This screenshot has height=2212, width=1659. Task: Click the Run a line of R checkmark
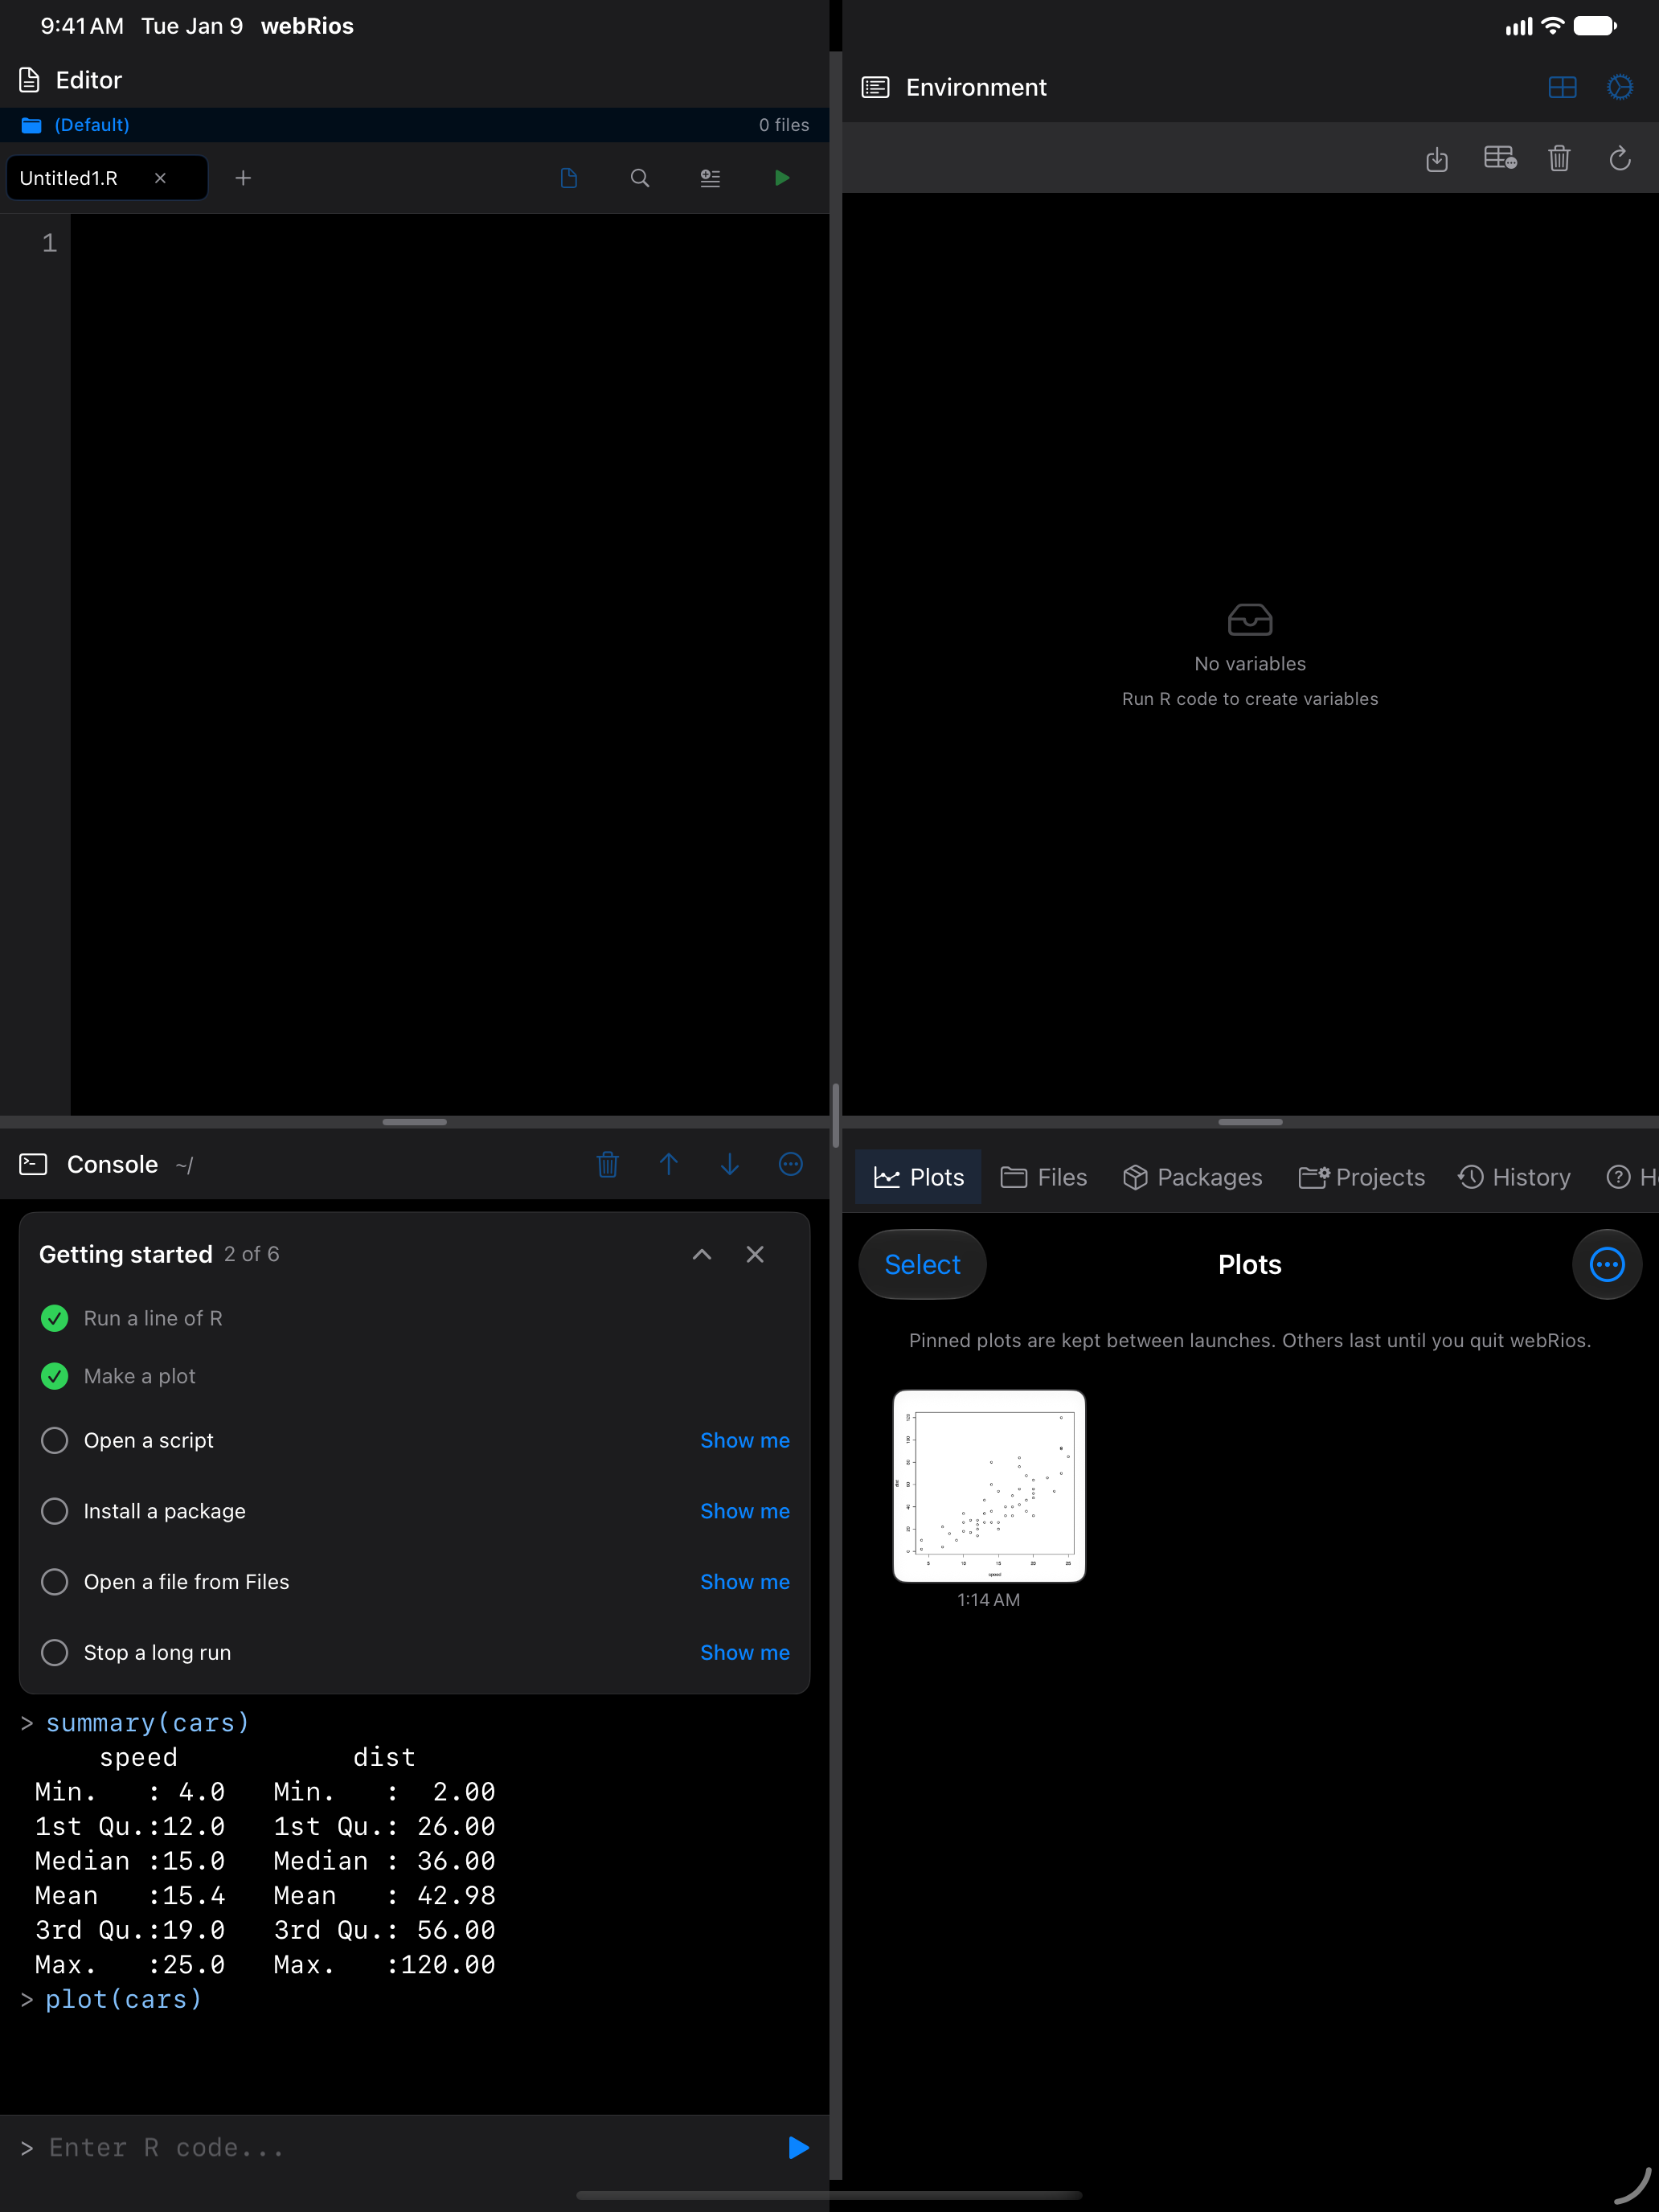55,1318
